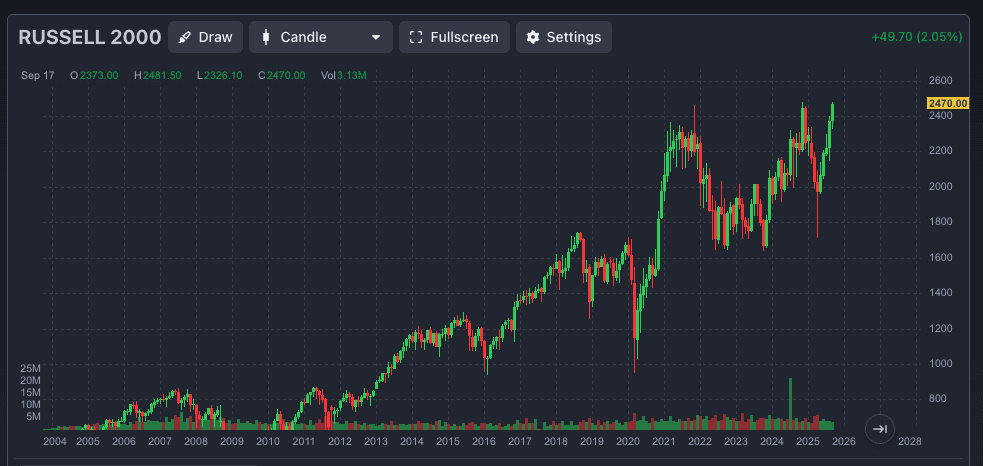This screenshot has width=983, height=466.
Task: Click the Settings gear icon
Action: pos(533,37)
